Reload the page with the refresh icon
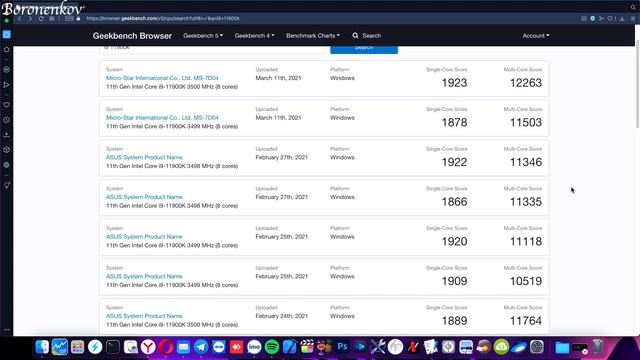 click(x=41, y=18)
